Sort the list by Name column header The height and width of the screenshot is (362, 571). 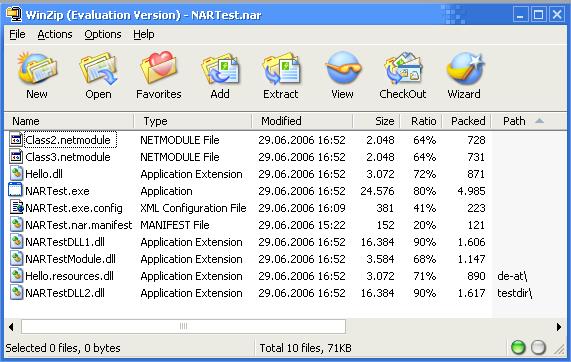[69, 121]
